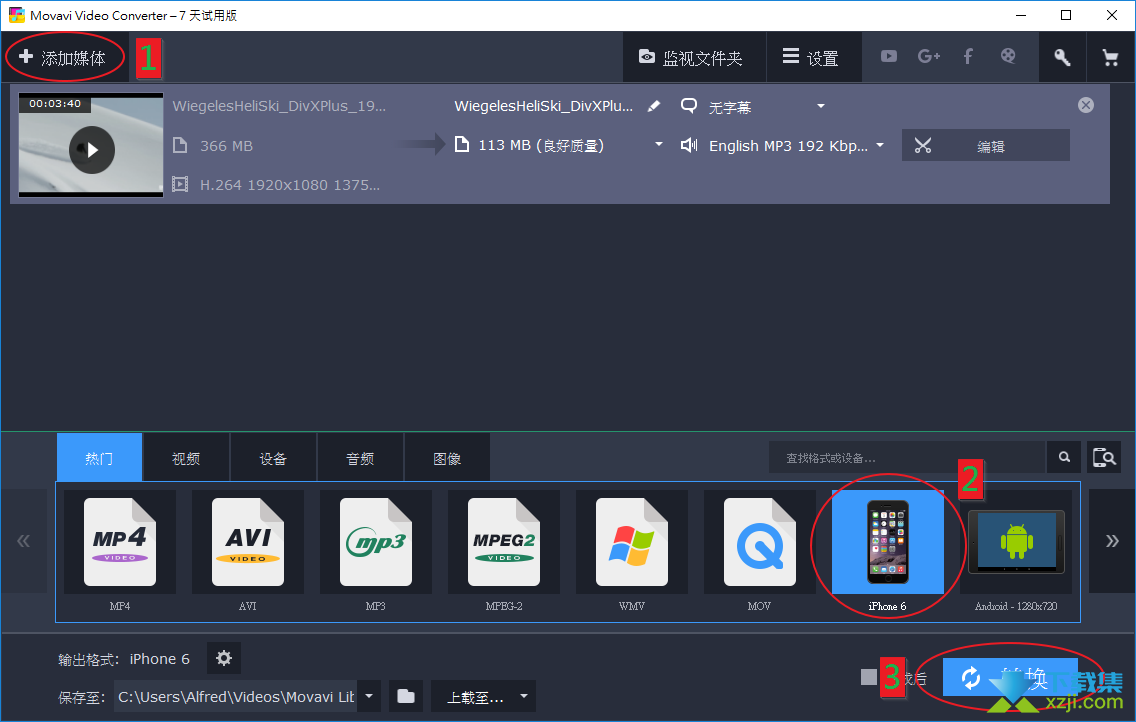Click the browse folder icon
The width and height of the screenshot is (1136, 722).
tap(406, 696)
